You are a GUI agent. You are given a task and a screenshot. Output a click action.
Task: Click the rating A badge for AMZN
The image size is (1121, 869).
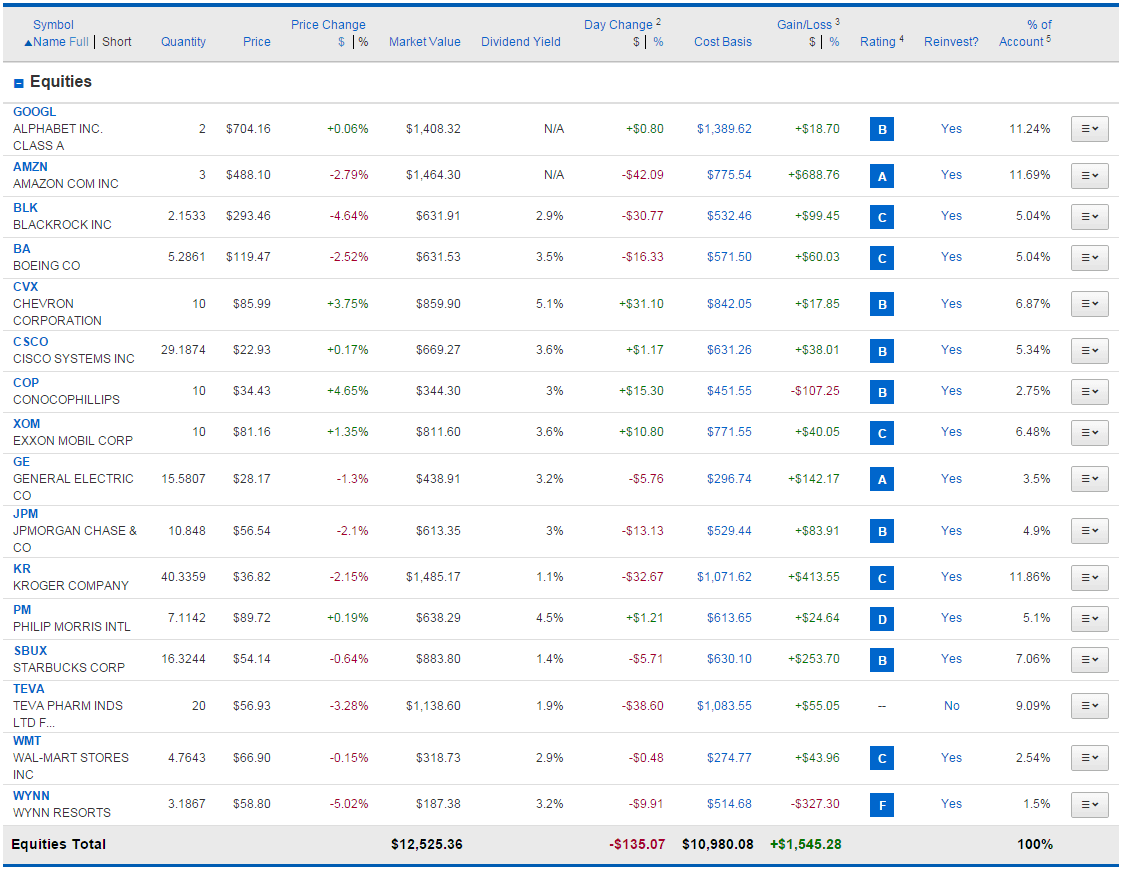pyautogui.click(x=882, y=176)
